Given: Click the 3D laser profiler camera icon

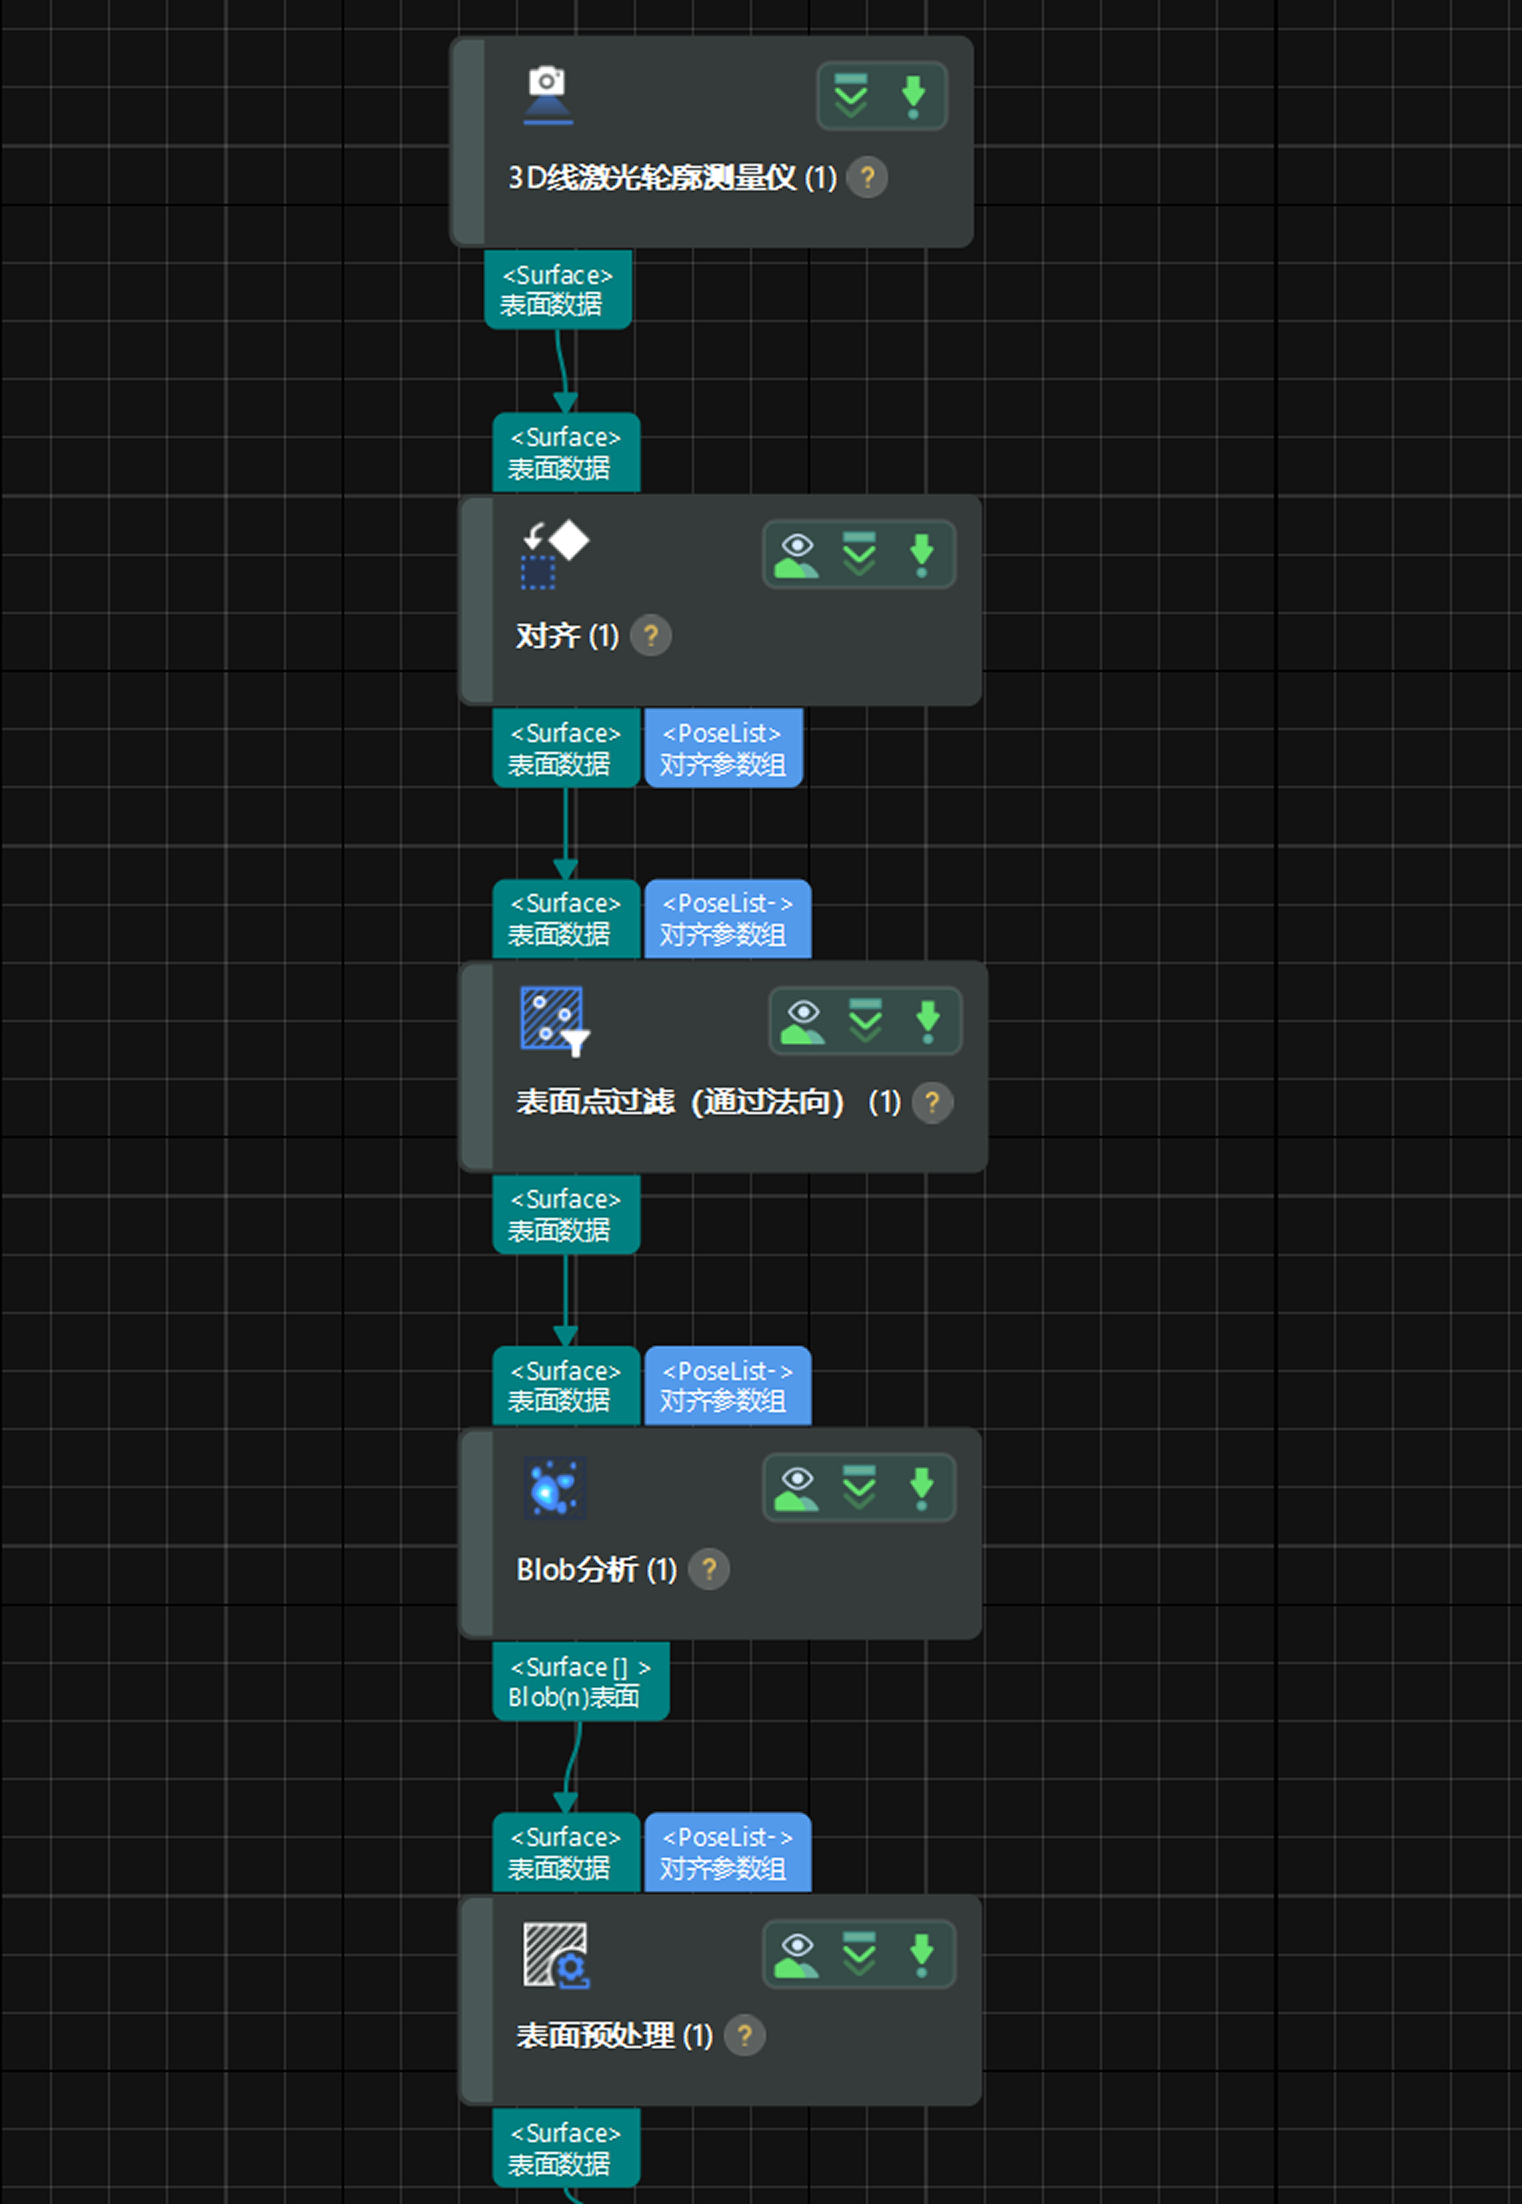Looking at the screenshot, I should click(x=547, y=96).
